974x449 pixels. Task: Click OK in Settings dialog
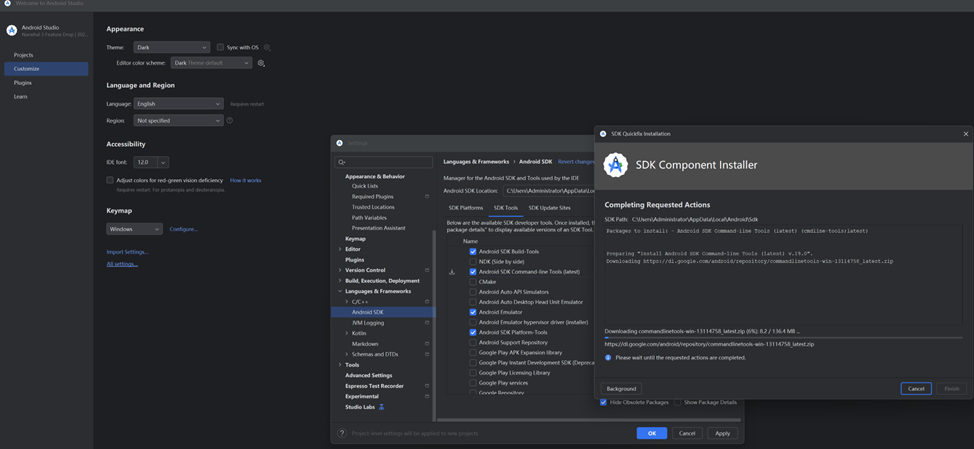coord(652,433)
